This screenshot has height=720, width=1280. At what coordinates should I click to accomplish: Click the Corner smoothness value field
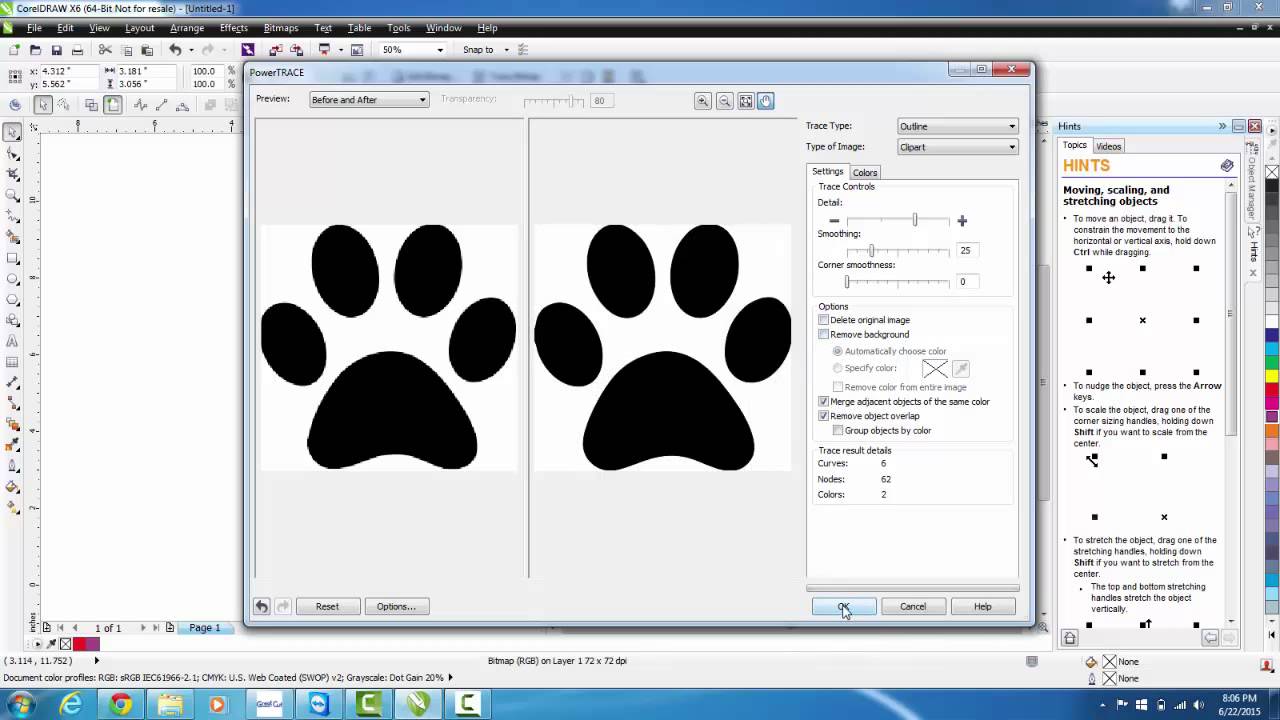[966, 281]
